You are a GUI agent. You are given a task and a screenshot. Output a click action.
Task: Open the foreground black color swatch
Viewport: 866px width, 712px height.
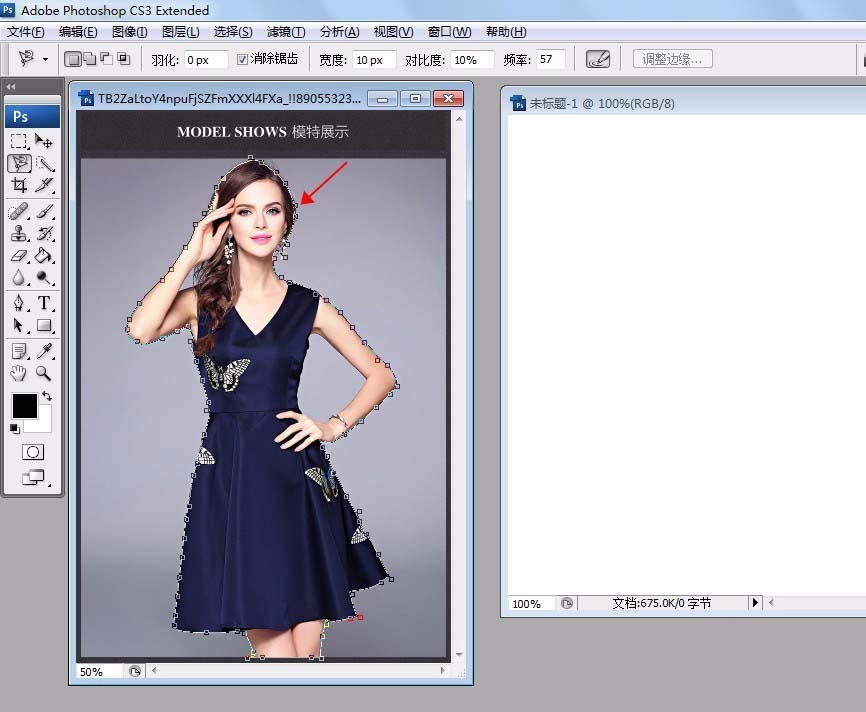[x=24, y=406]
